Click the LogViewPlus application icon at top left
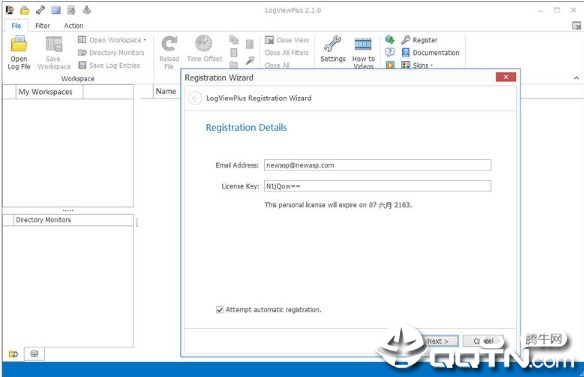The height and width of the screenshot is (377, 584). click(10, 10)
